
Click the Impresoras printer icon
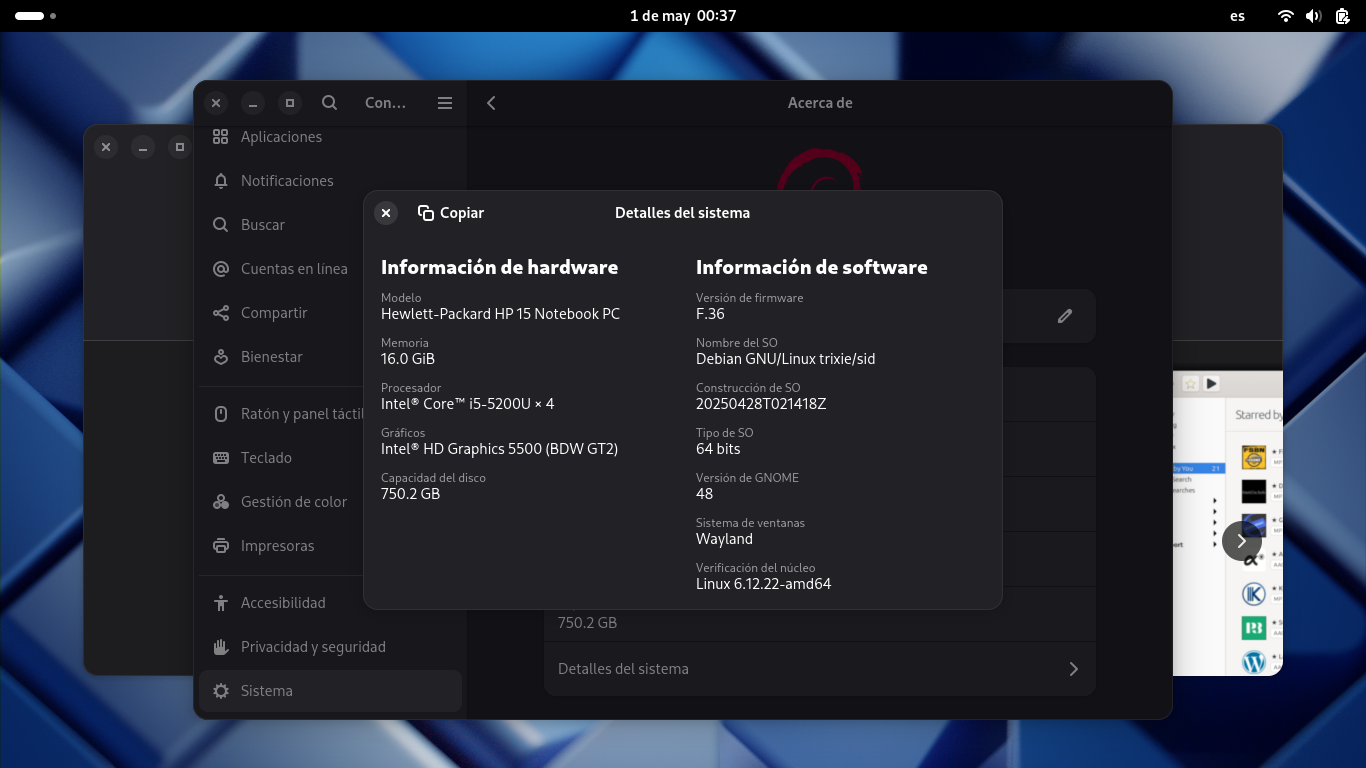tap(221, 546)
